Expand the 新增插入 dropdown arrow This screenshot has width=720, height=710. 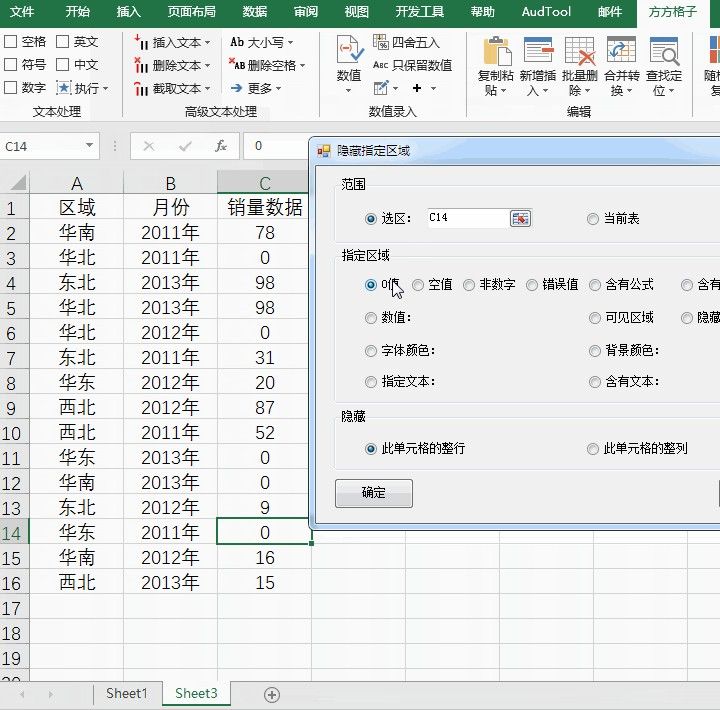(x=546, y=91)
